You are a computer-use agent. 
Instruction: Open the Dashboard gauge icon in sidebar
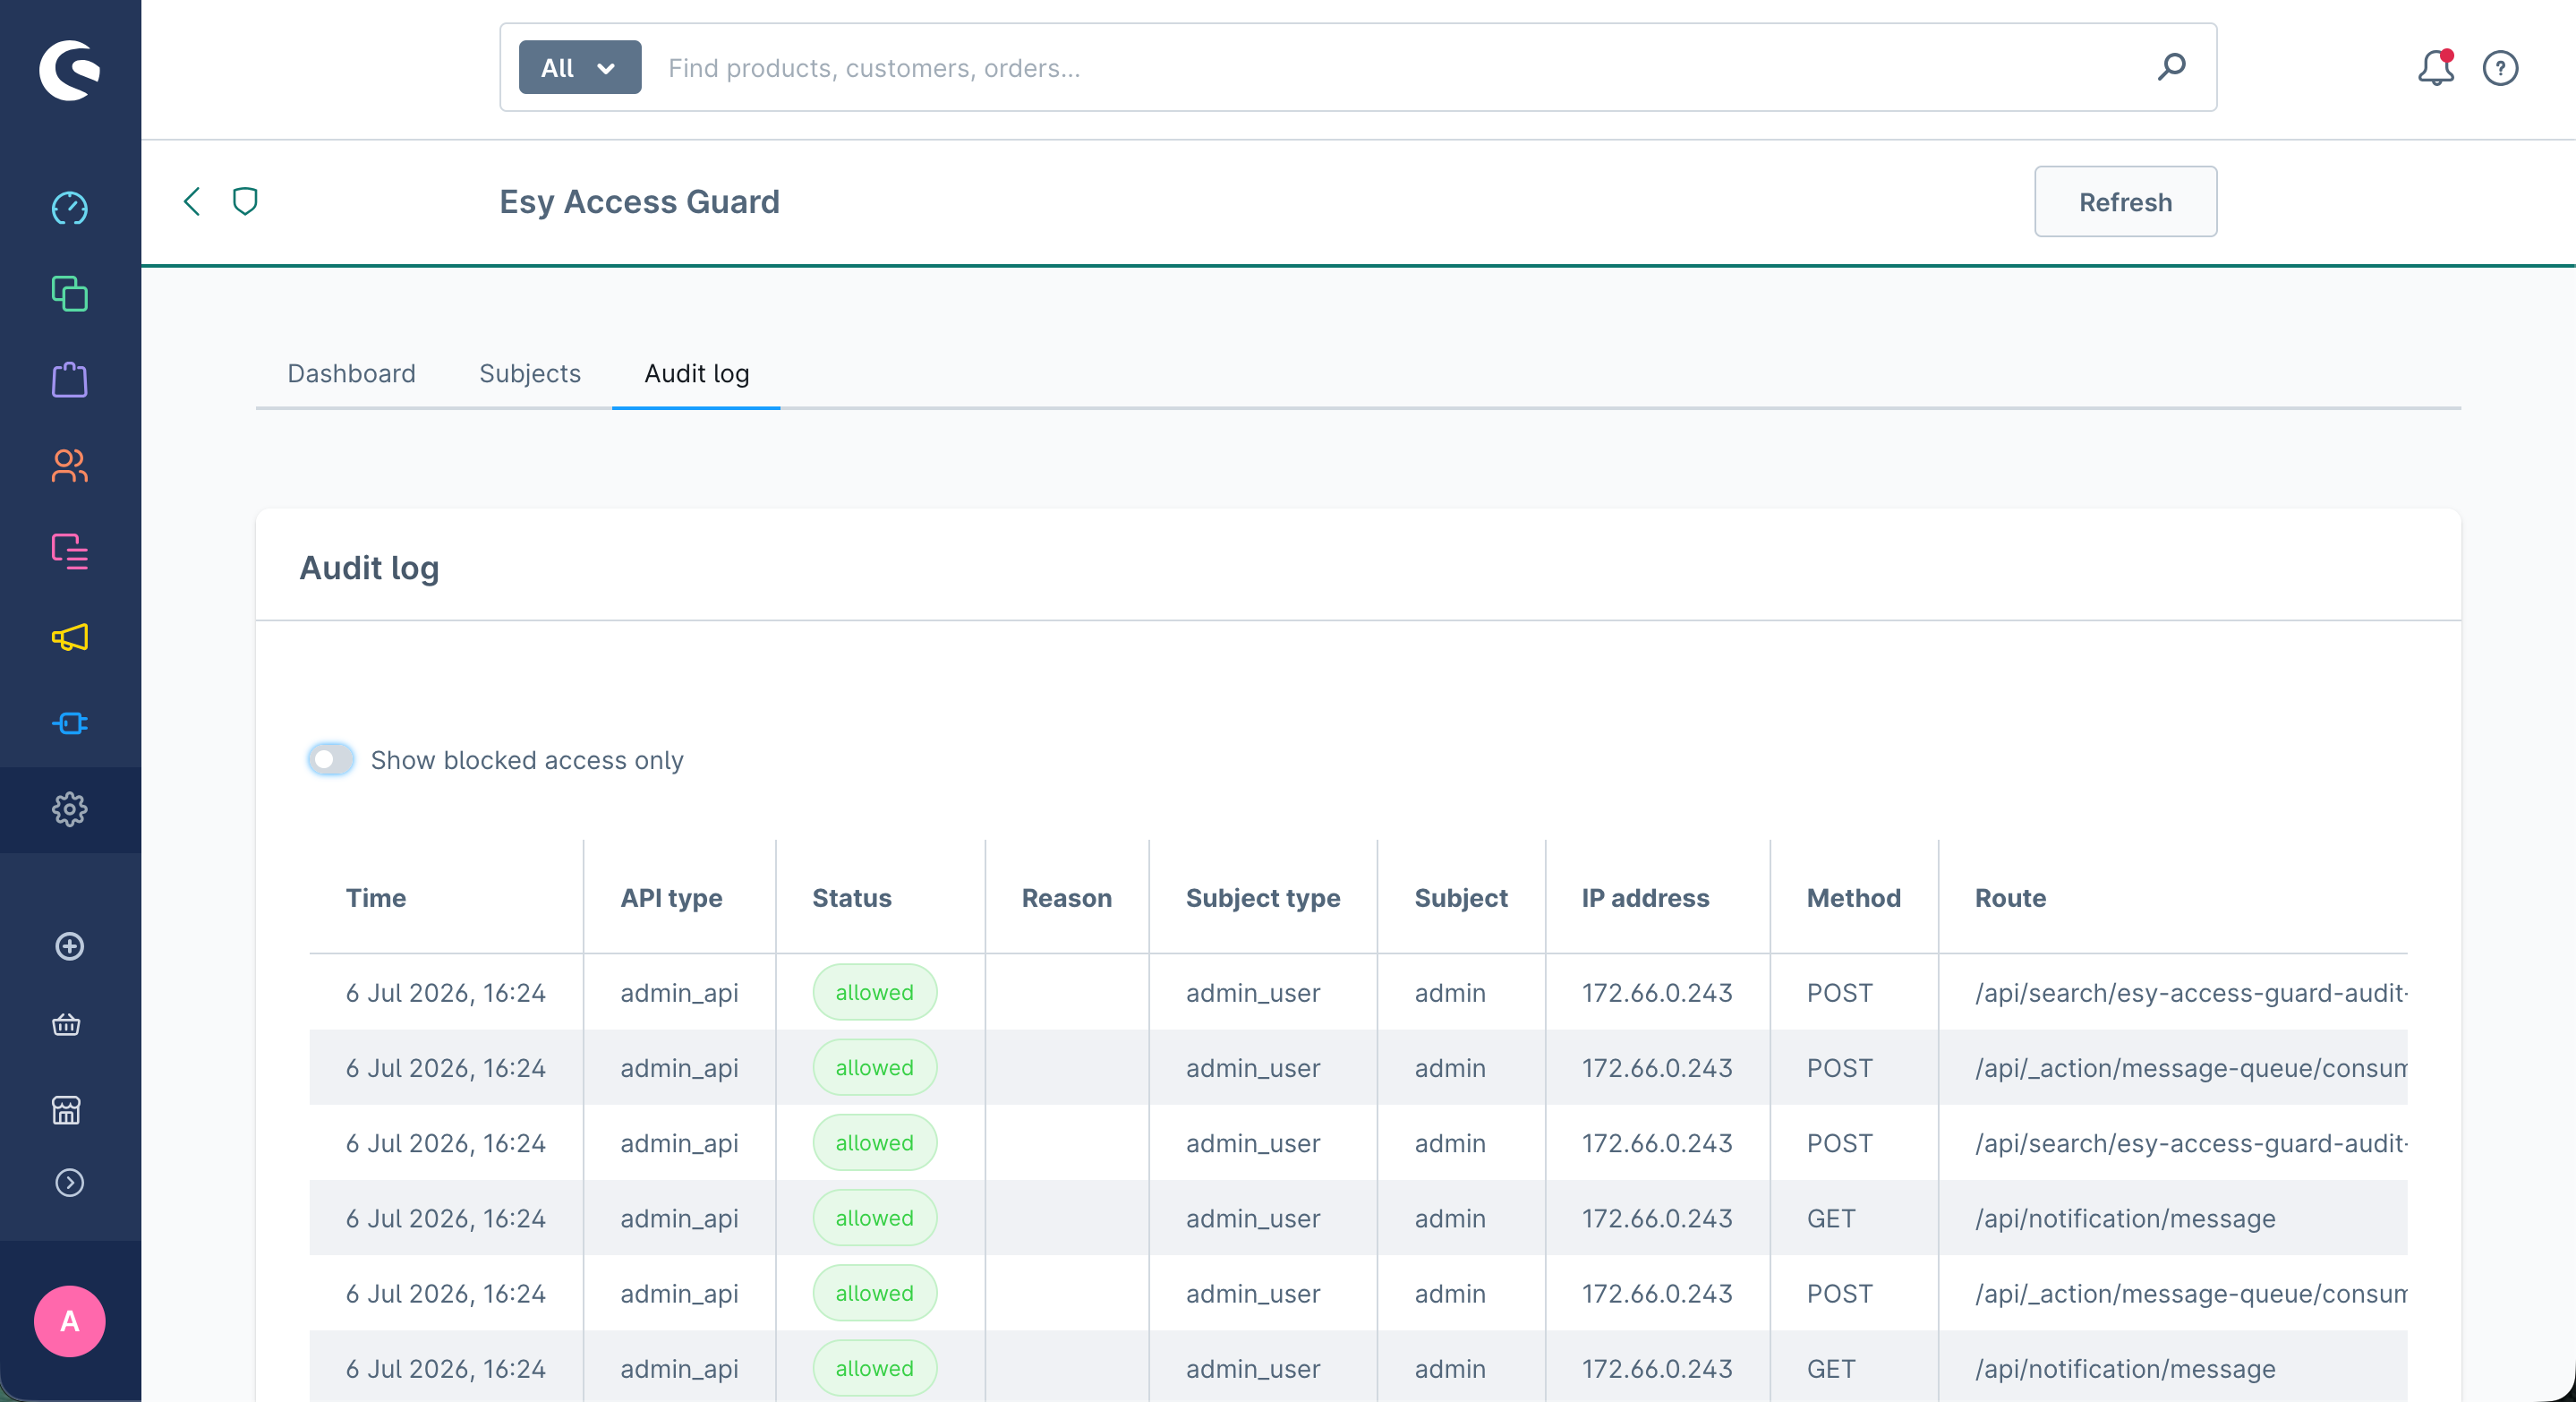[69, 209]
